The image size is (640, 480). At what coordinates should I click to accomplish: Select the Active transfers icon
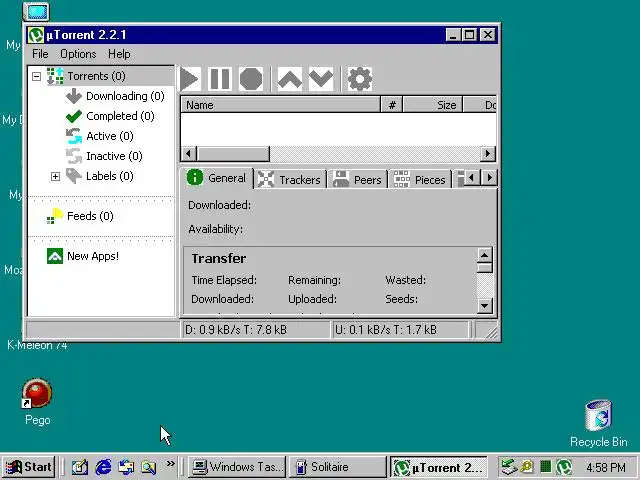tap(74, 136)
